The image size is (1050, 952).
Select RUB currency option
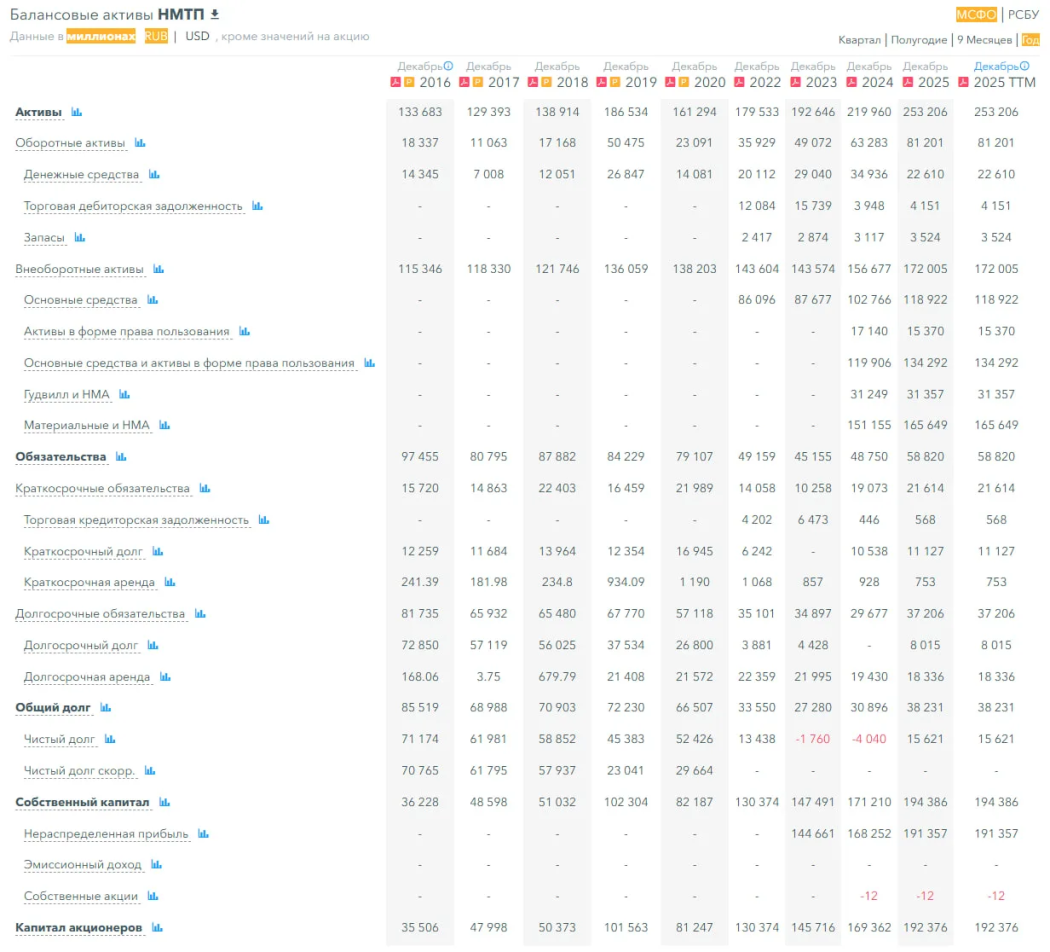[x=156, y=36]
